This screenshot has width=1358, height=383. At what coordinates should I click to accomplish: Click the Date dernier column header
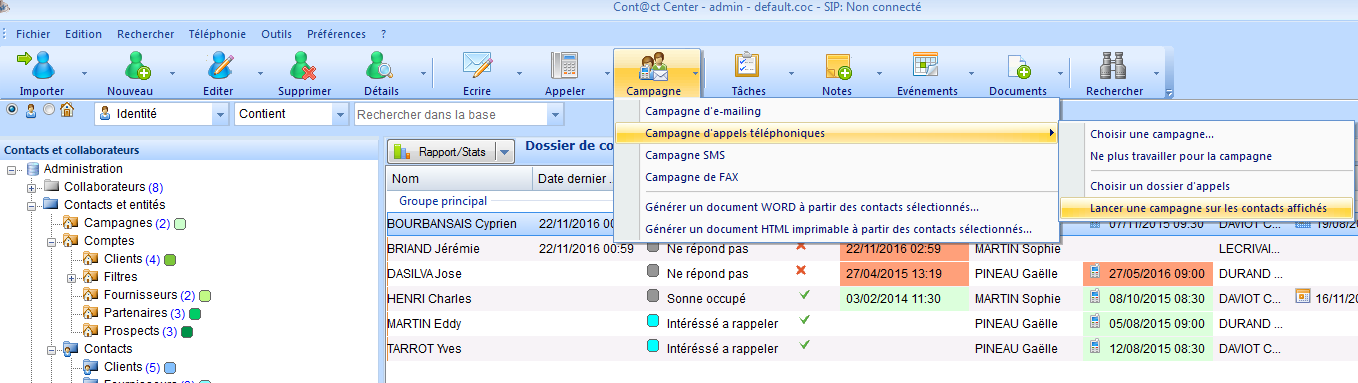574,179
